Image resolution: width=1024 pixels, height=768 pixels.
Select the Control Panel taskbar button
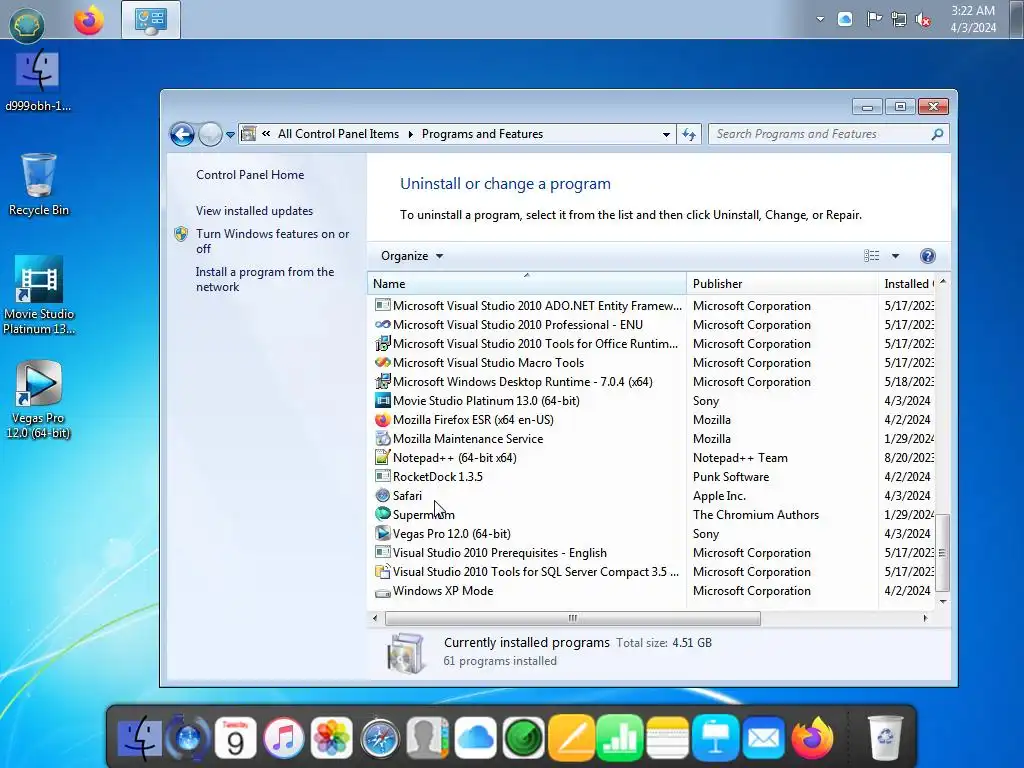(151, 20)
